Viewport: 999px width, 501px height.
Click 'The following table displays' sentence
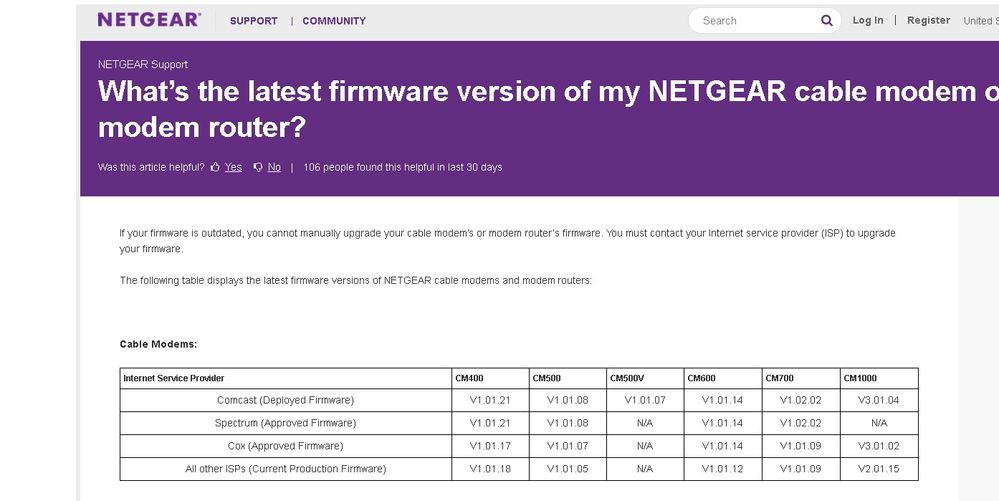coord(356,280)
